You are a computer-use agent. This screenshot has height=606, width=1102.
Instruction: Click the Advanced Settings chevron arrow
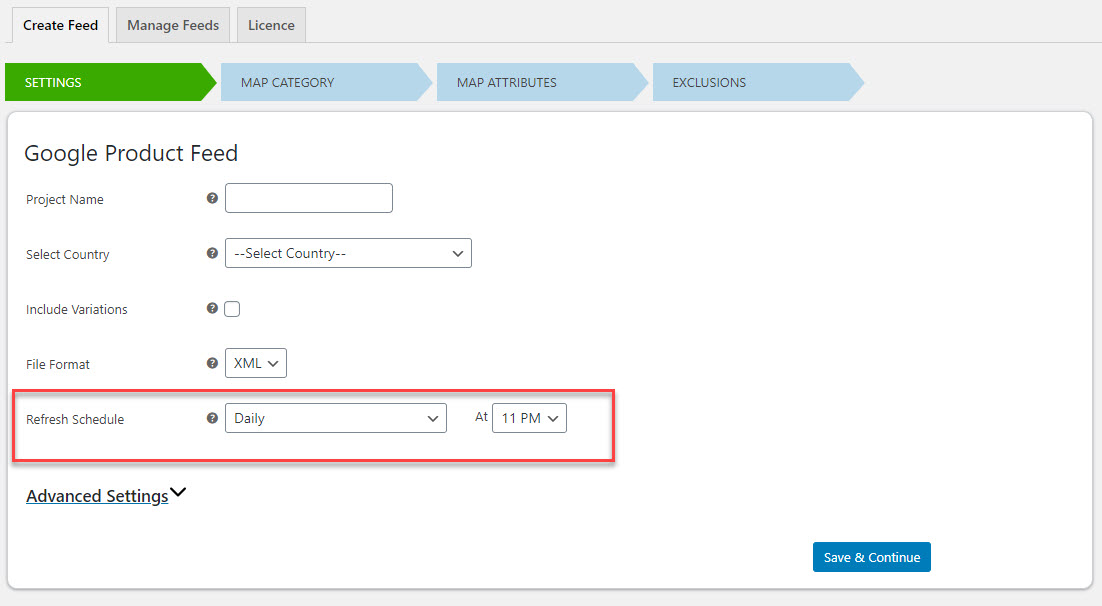179,493
